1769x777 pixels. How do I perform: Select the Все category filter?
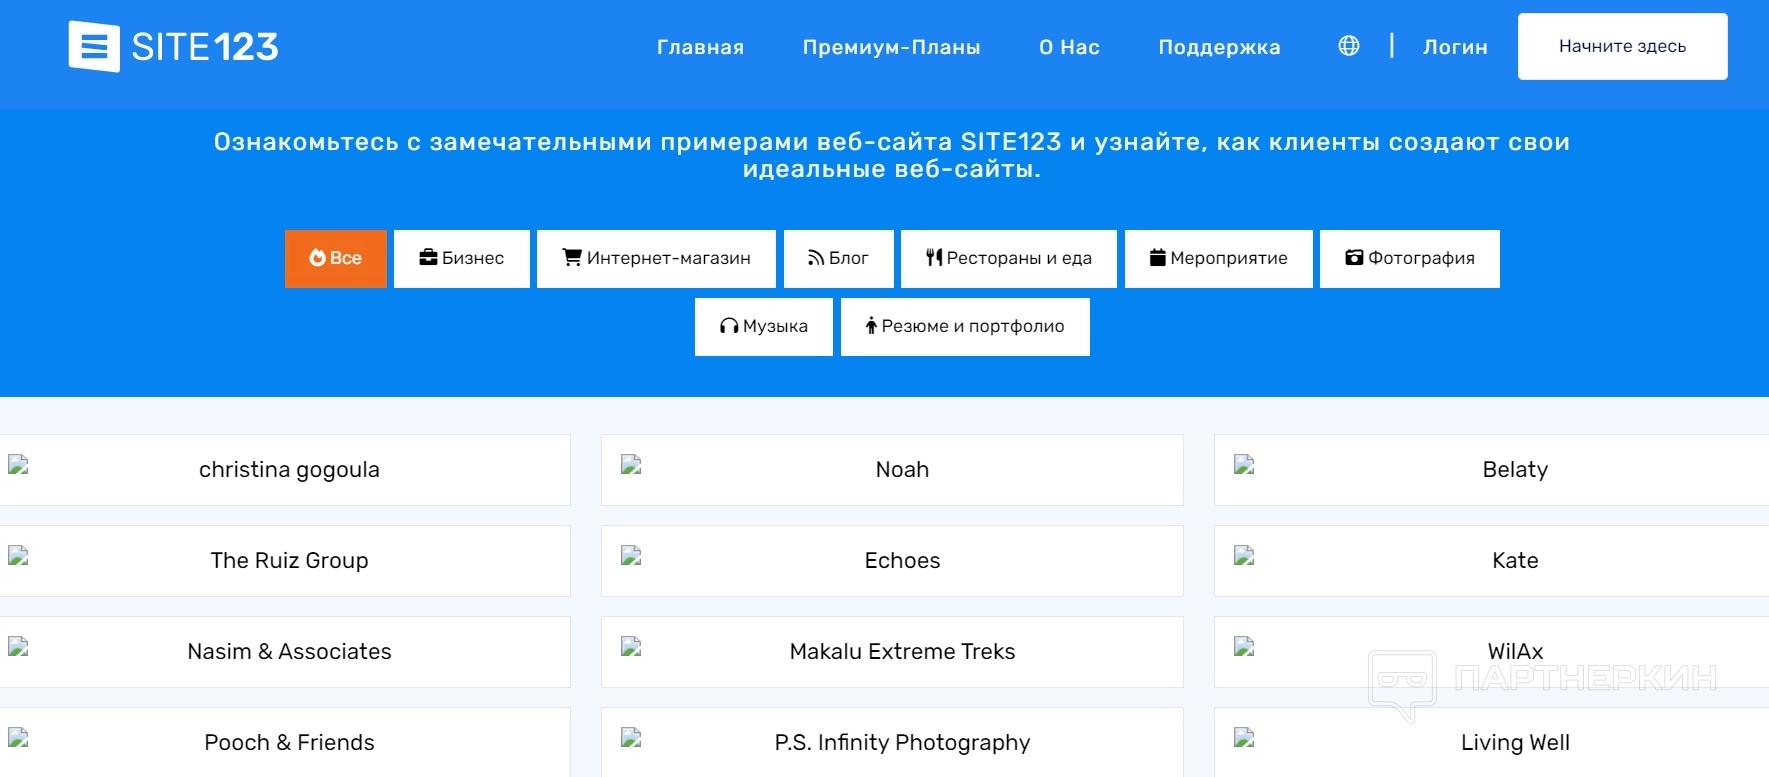tap(336, 259)
